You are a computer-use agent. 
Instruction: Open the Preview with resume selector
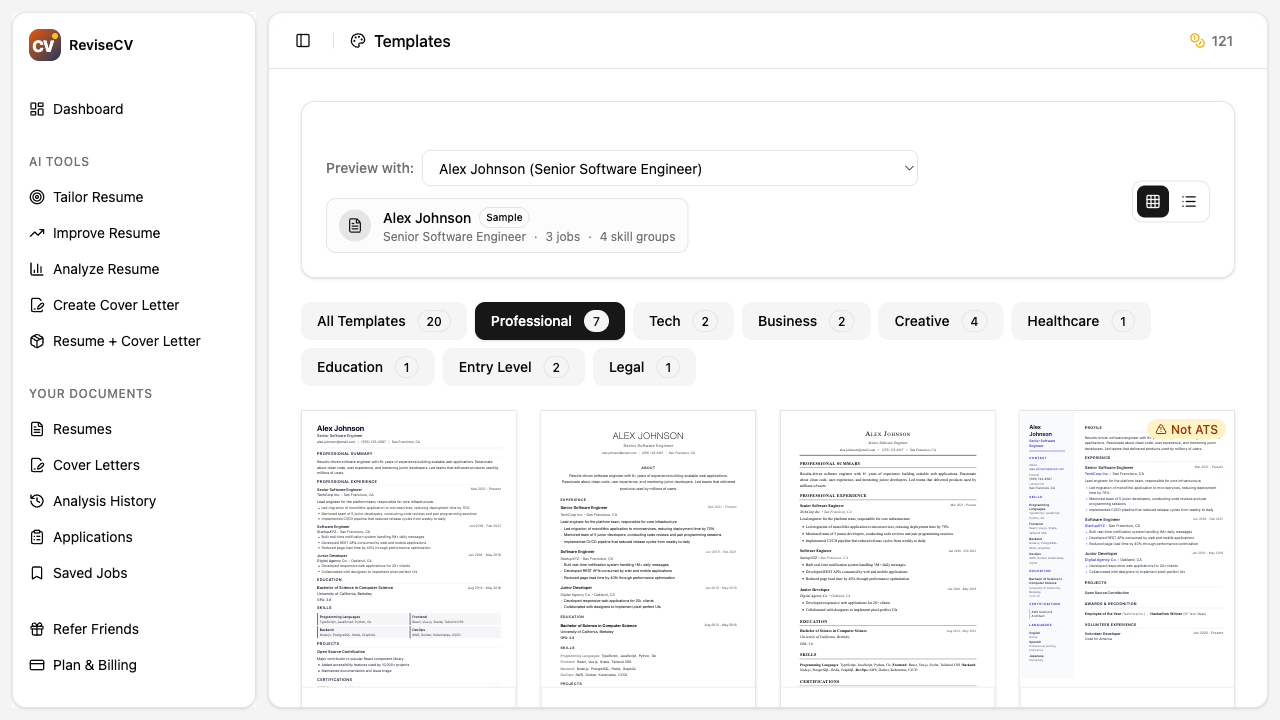pyautogui.click(x=670, y=168)
